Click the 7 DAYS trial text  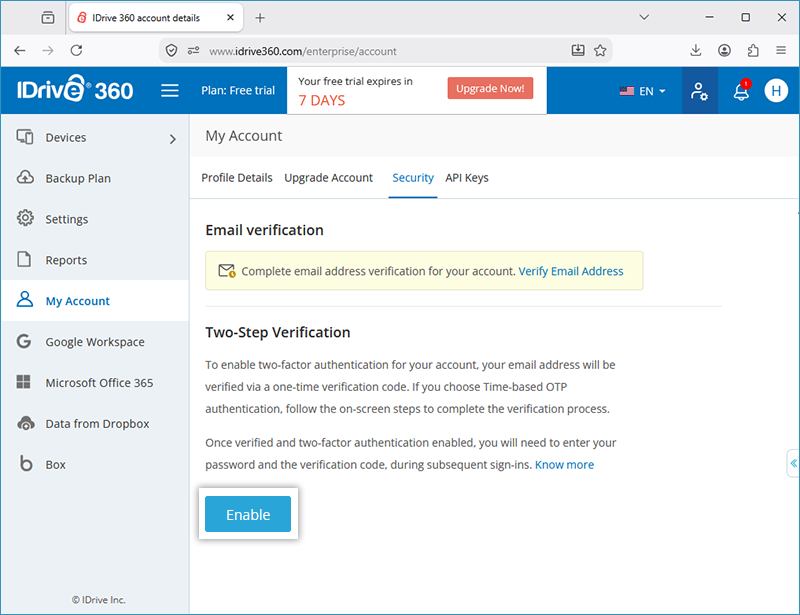pos(321,100)
